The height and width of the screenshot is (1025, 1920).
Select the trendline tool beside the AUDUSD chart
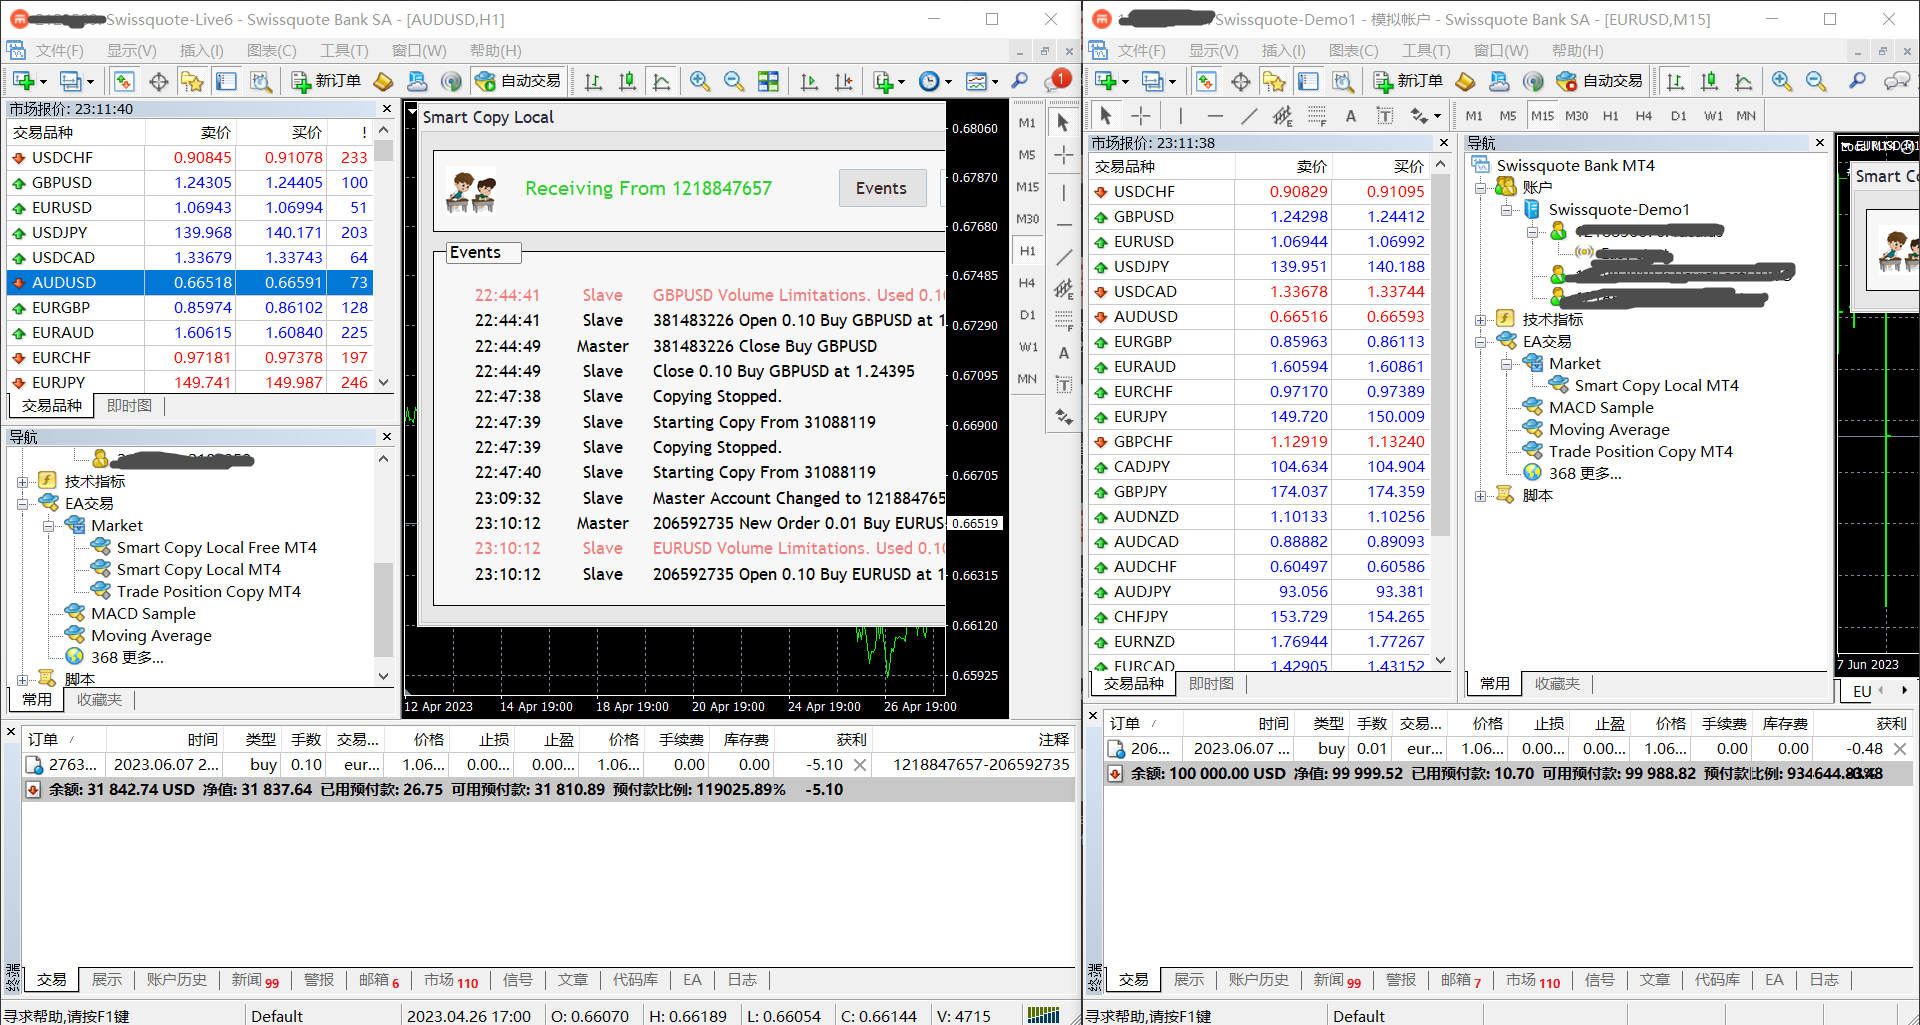pyautogui.click(x=1063, y=257)
